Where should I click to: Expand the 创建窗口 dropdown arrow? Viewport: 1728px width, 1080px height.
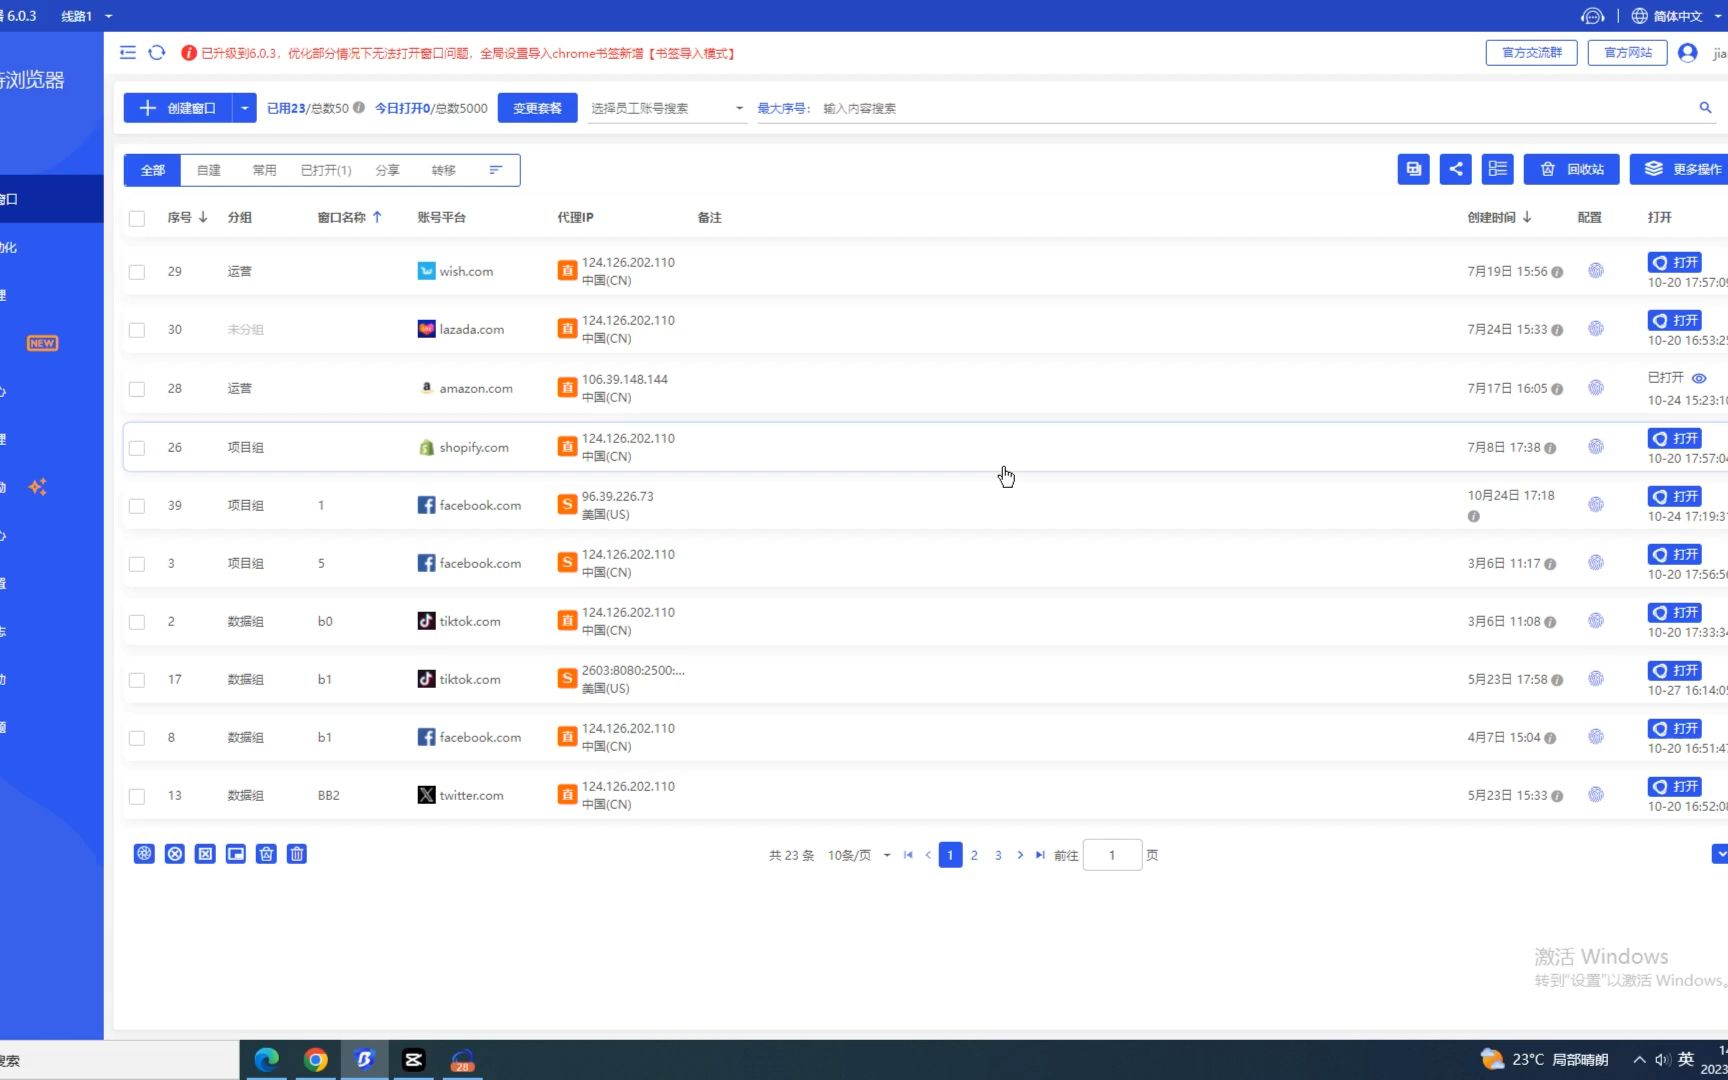244,108
